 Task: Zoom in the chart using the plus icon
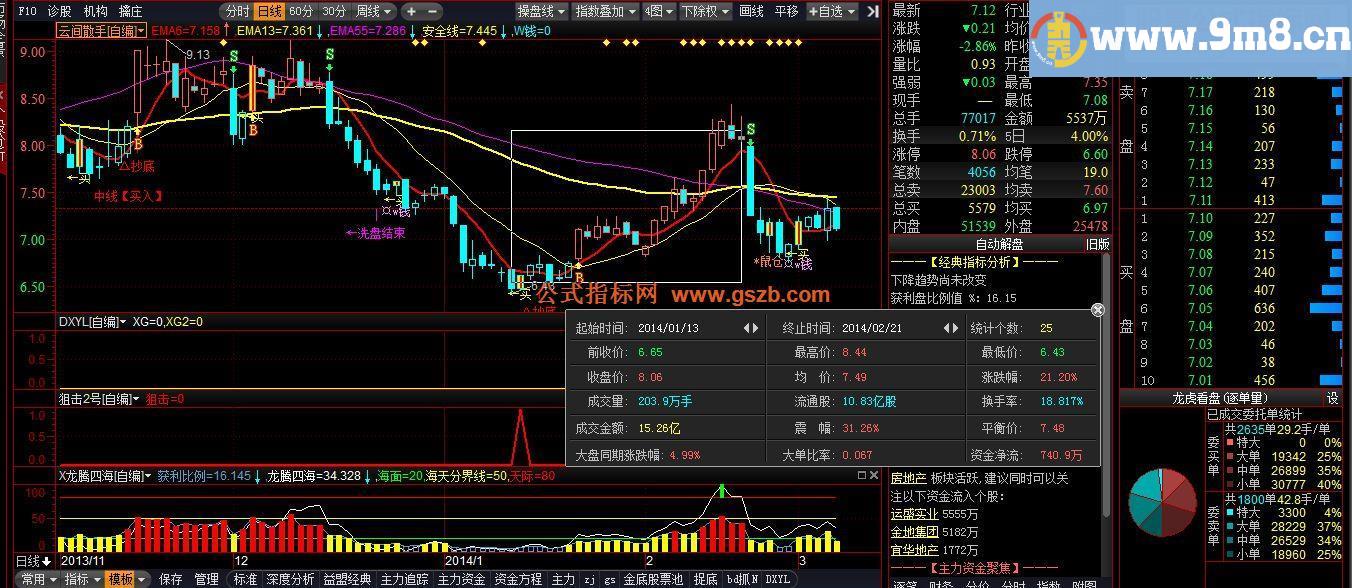tap(412, 12)
